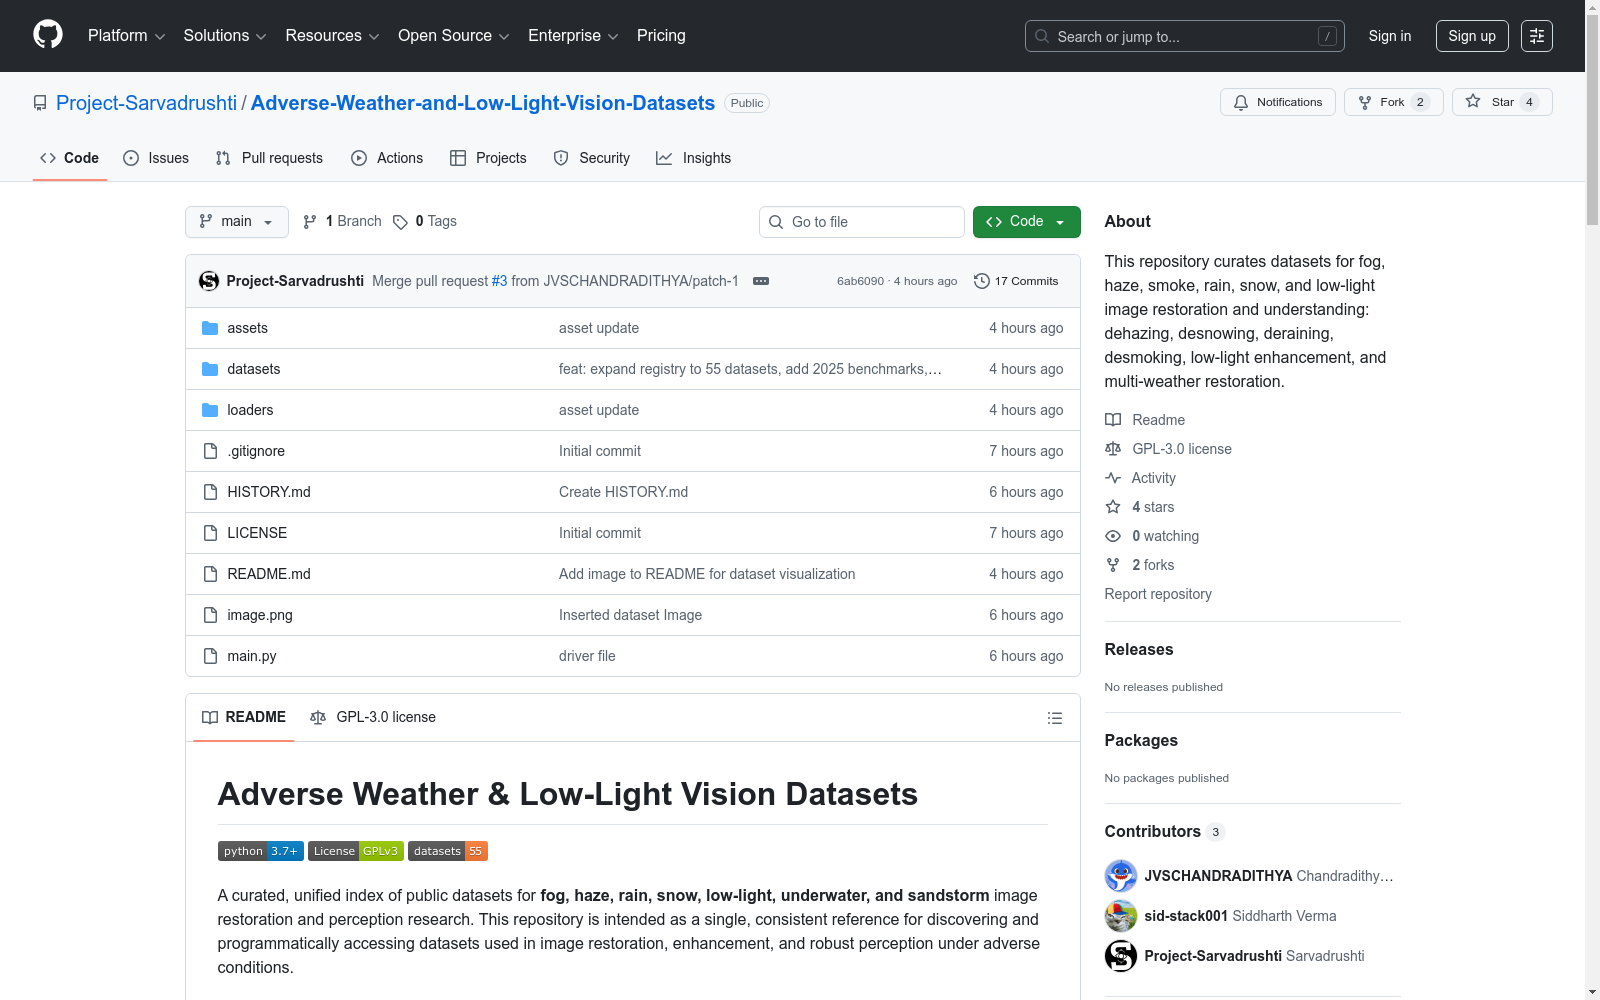
Task: Select the GPL-3.0 license README tab
Action: 373,717
